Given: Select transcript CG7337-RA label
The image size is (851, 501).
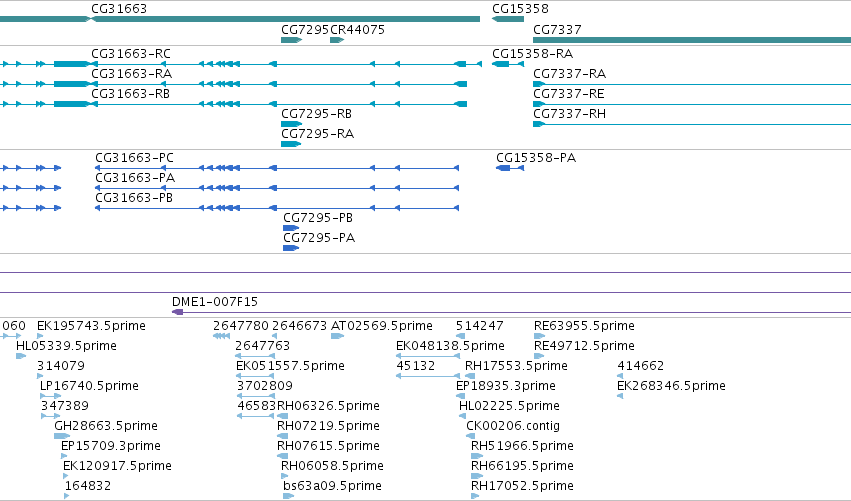Looking at the screenshot, I should tap(569, 74).
